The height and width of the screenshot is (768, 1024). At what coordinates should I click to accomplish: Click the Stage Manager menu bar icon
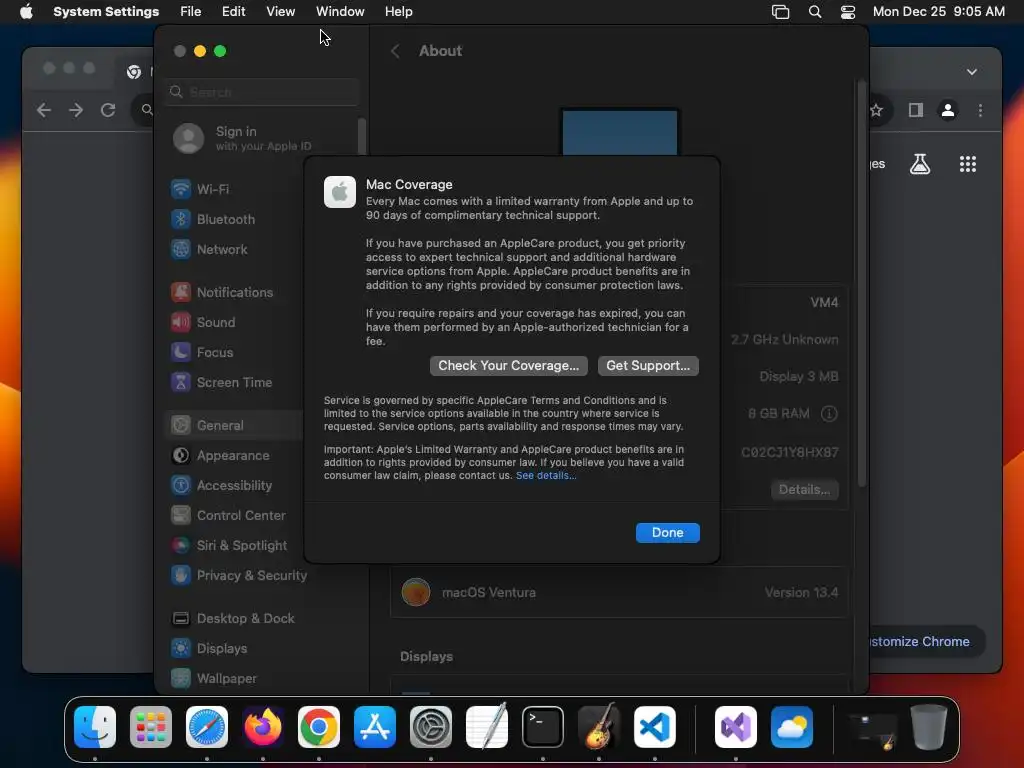(780, 12)
